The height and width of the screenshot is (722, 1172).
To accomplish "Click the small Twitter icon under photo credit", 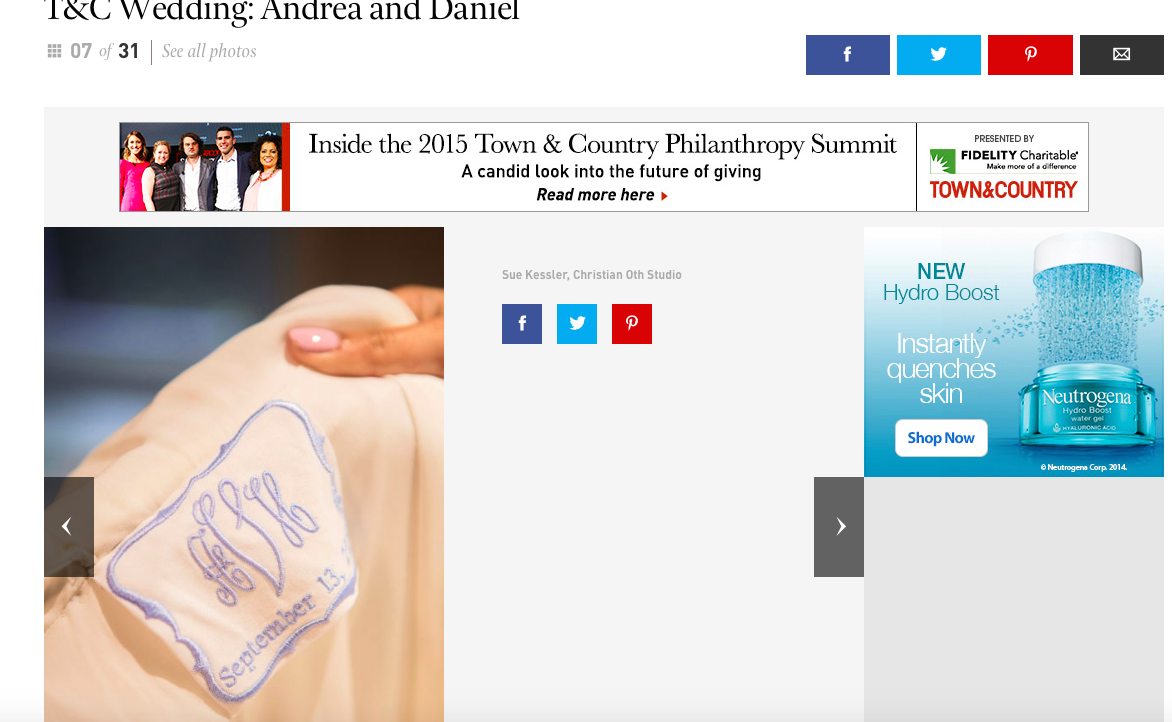I will tap(577, 324).
